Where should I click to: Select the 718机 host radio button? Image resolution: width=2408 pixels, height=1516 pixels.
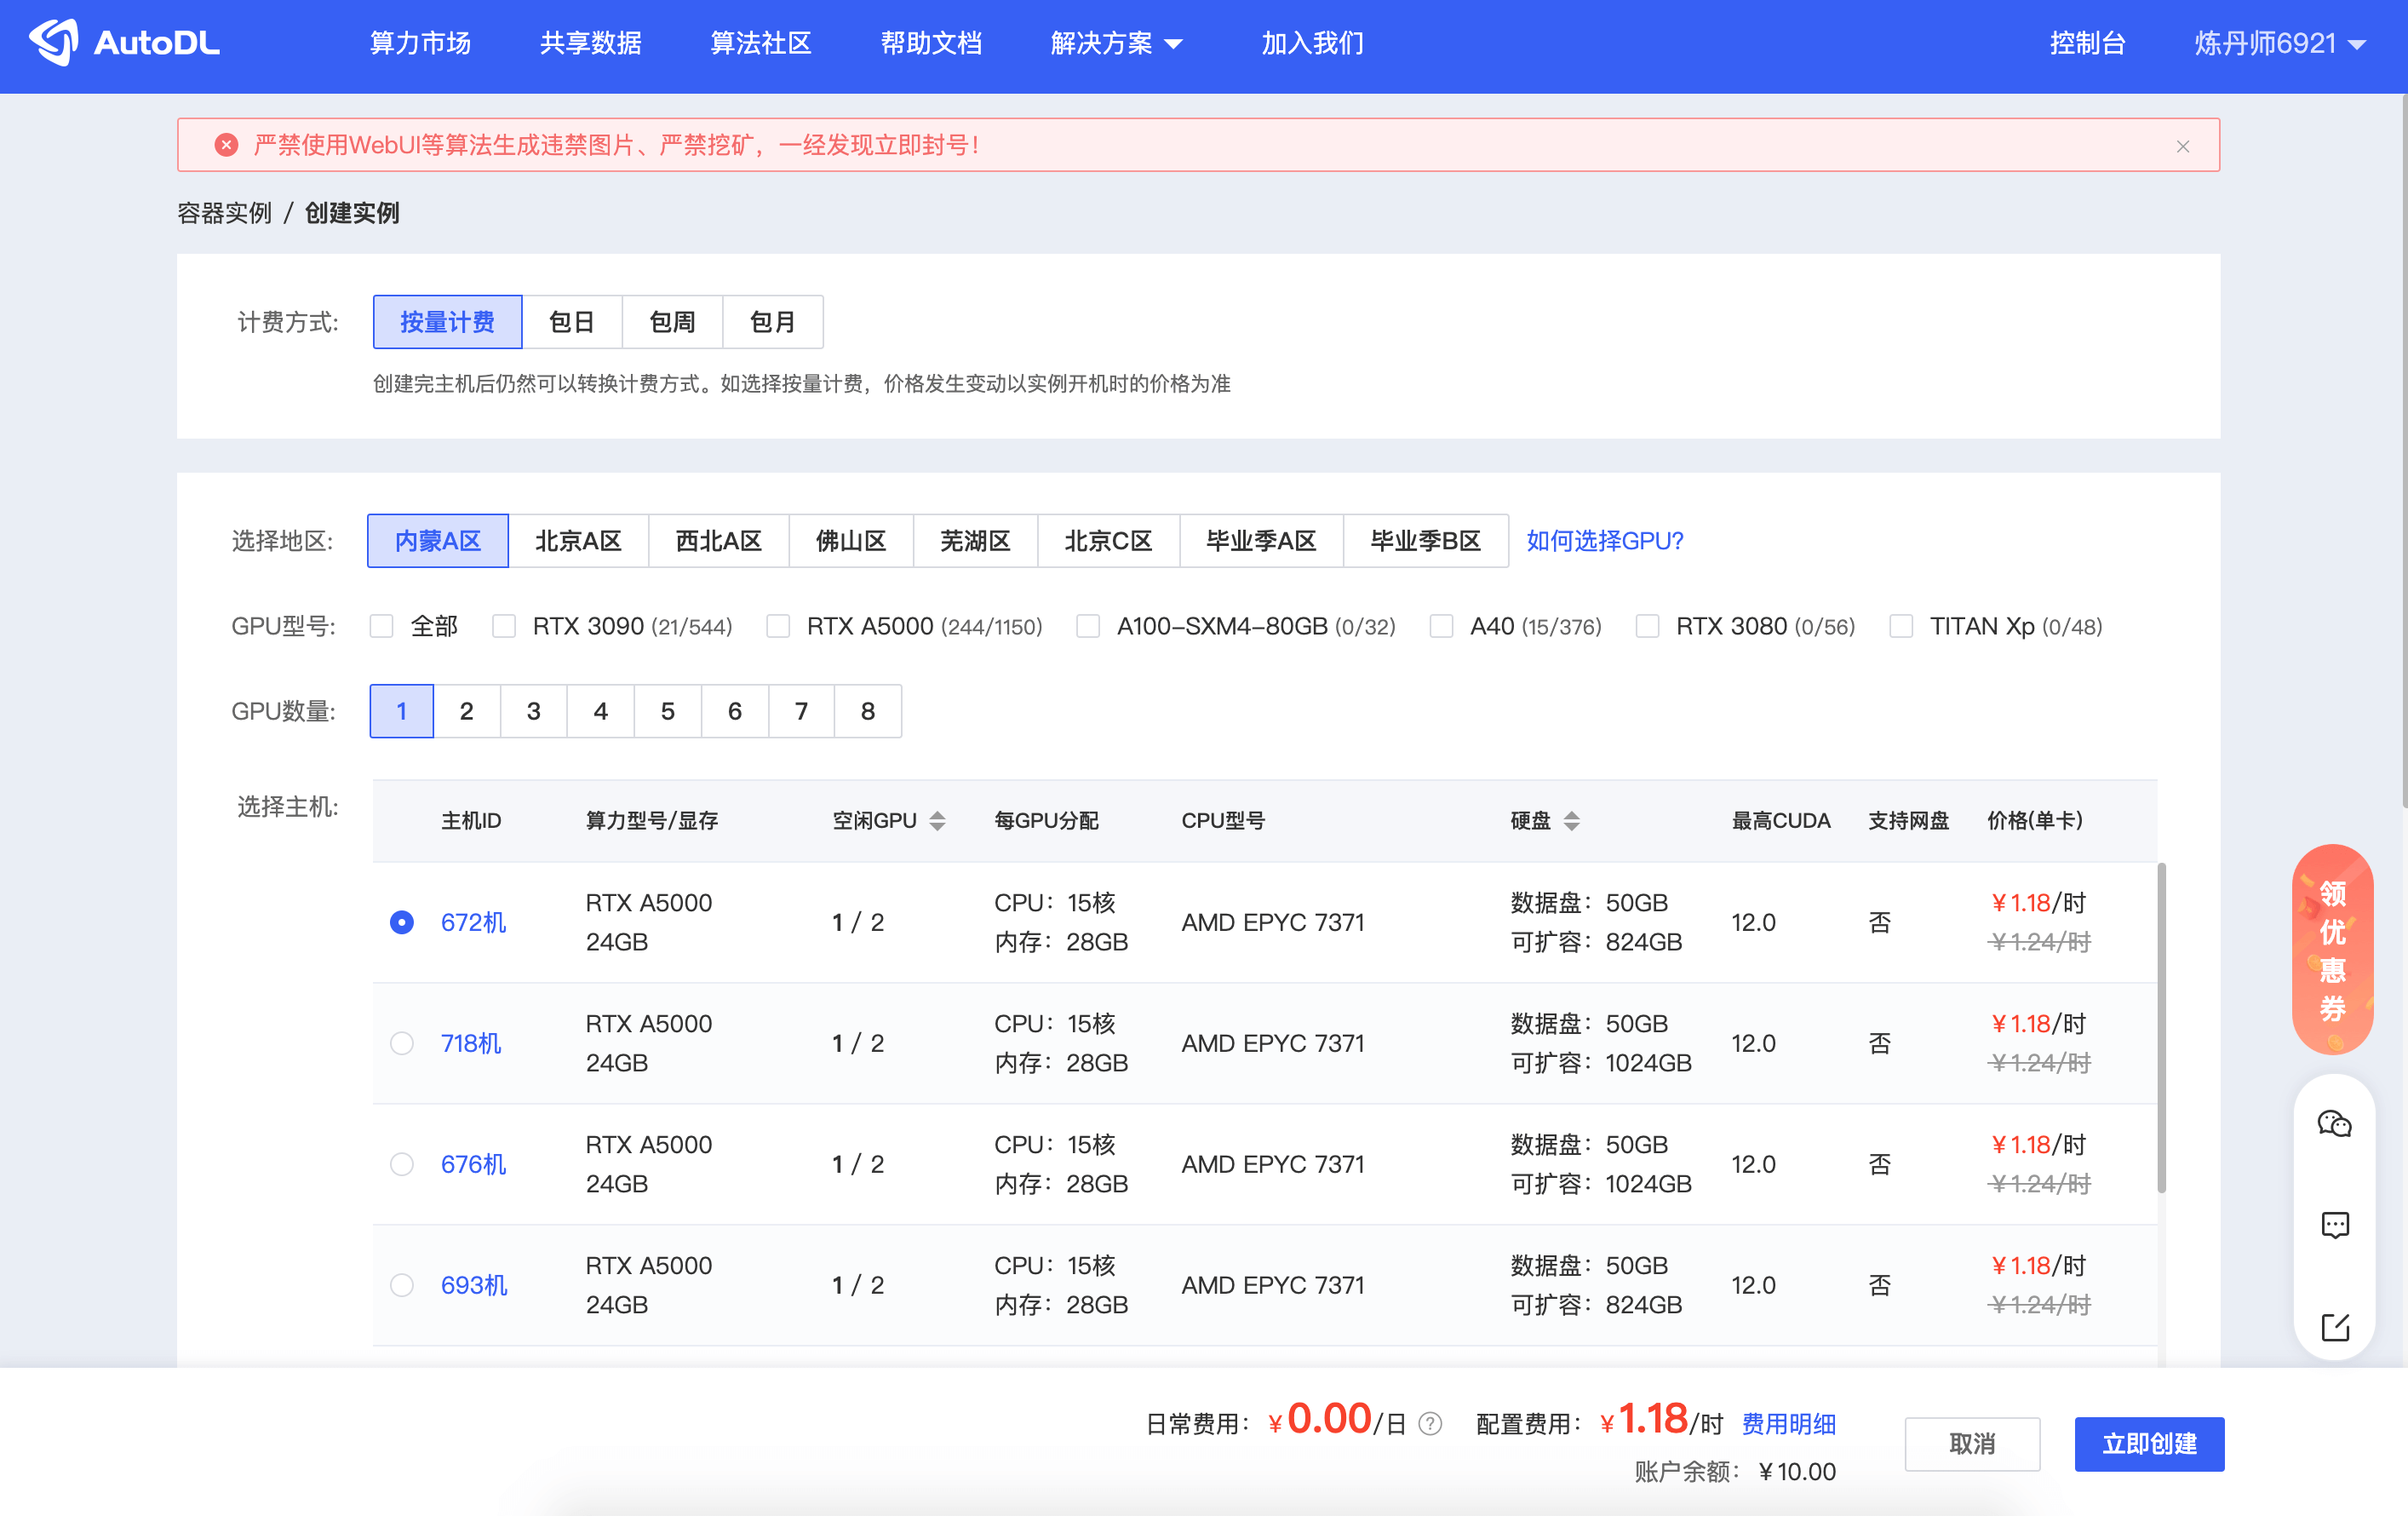coord(402,1043)
